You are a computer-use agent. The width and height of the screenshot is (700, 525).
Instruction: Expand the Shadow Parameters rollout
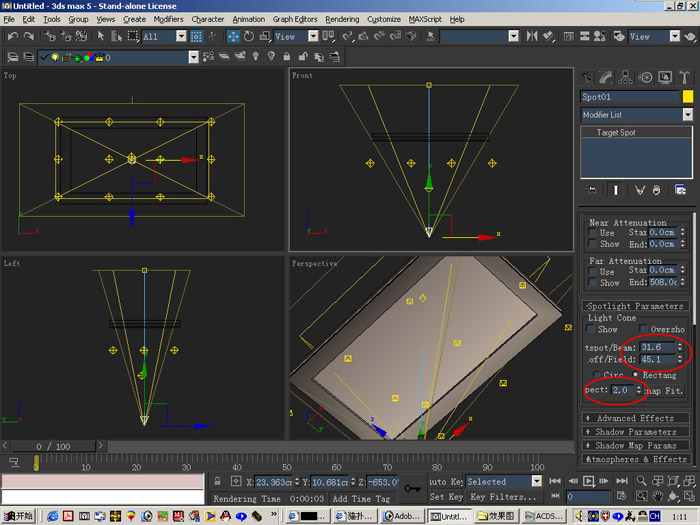(634, 432)
